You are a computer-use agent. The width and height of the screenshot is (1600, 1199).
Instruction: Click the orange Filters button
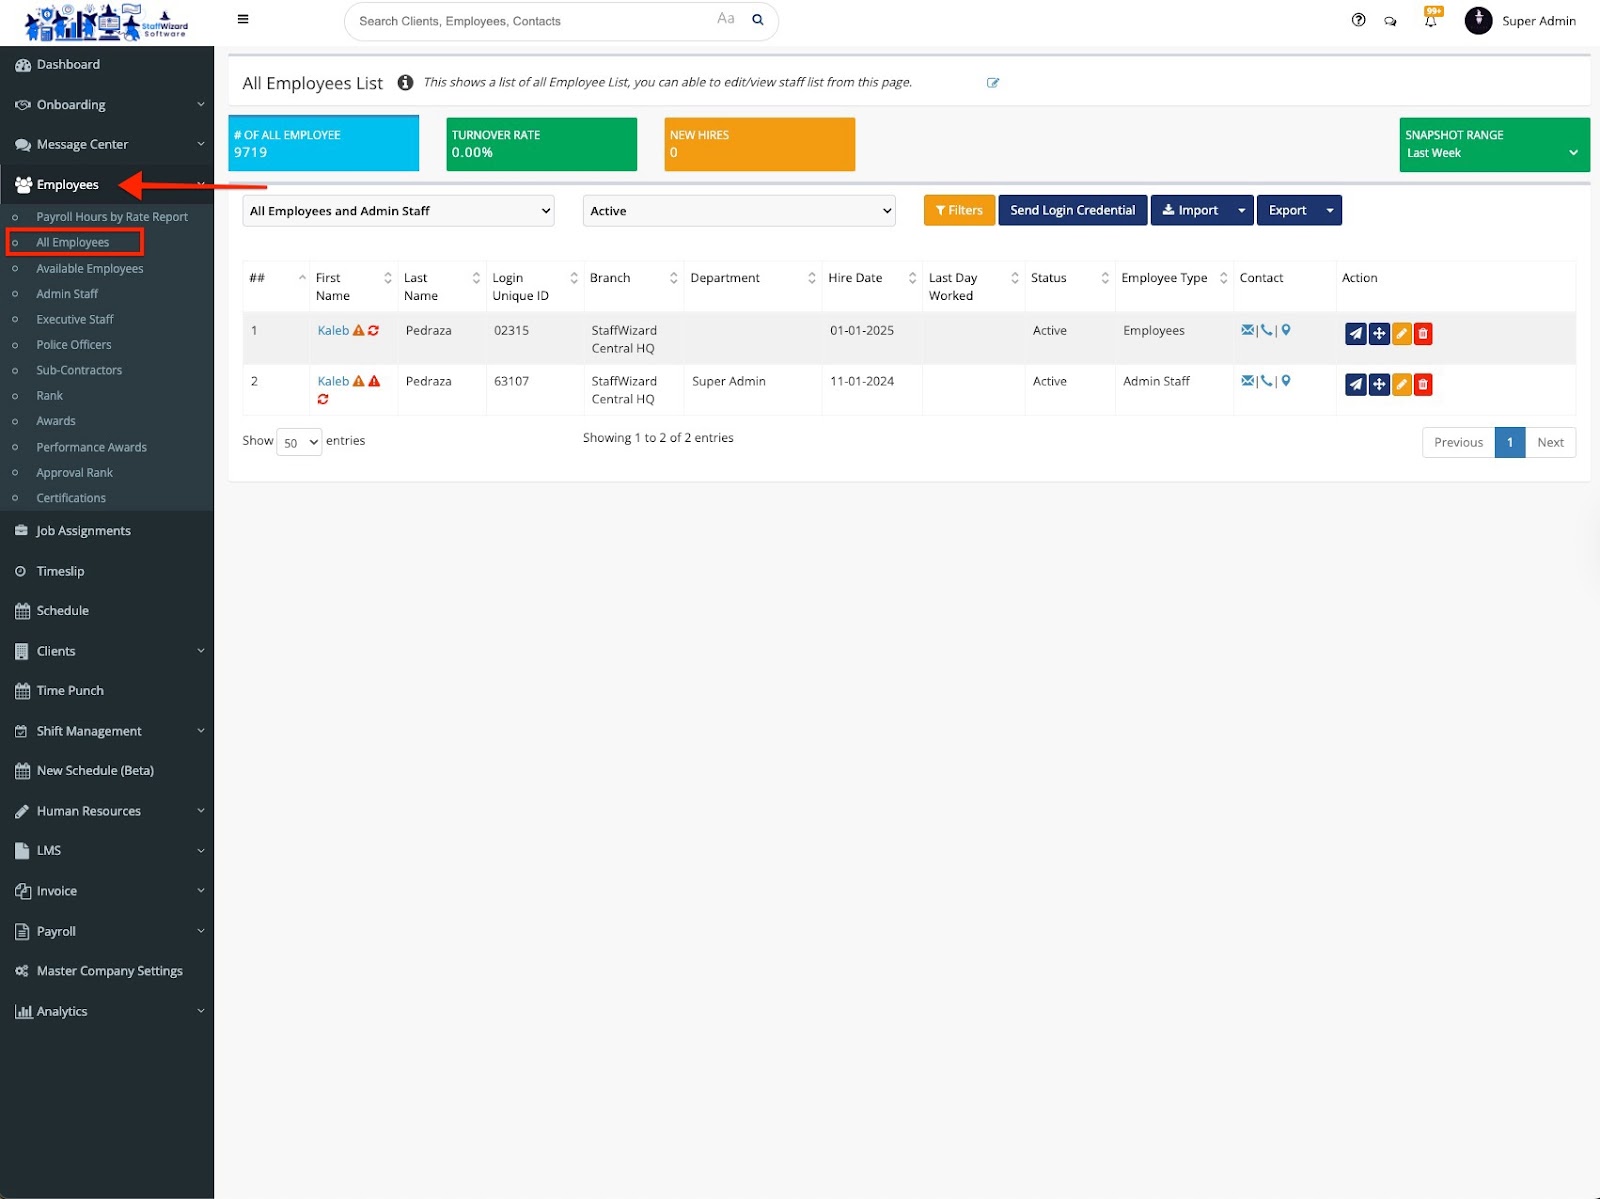pos(958,211)
